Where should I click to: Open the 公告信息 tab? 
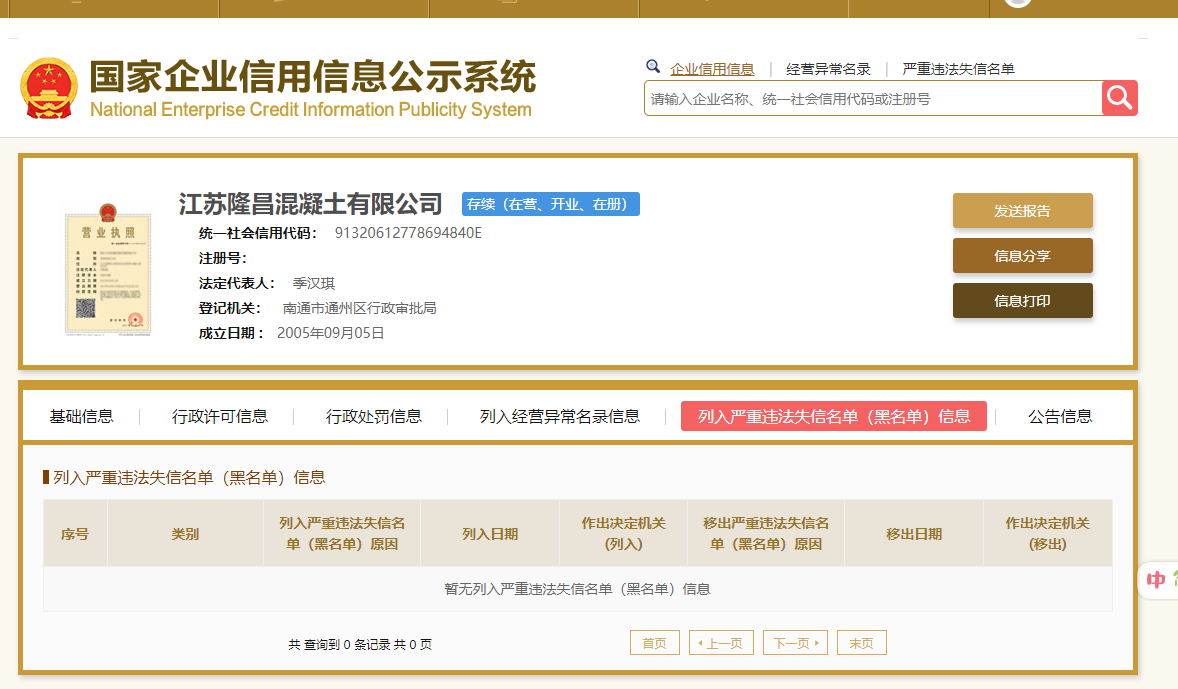click(x=1060, y=416)
